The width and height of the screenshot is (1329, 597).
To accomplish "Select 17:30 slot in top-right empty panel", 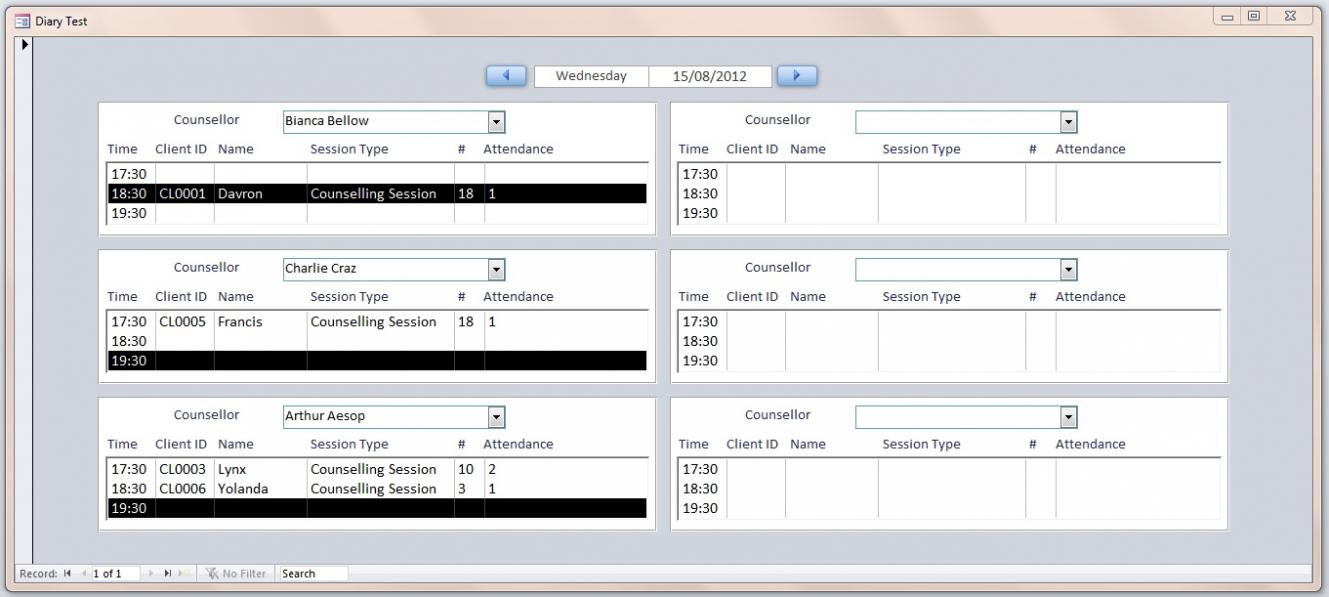I will tap(949, 174).
